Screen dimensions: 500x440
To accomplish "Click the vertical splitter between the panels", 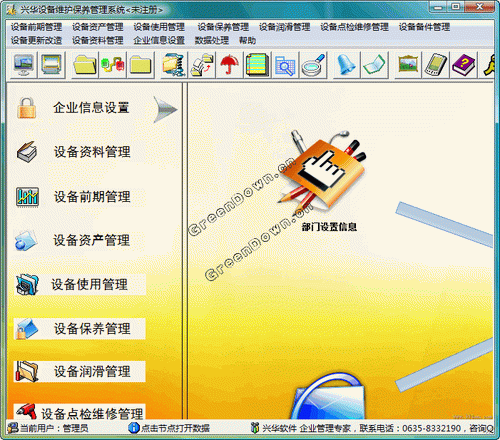I will click(185, 251).
